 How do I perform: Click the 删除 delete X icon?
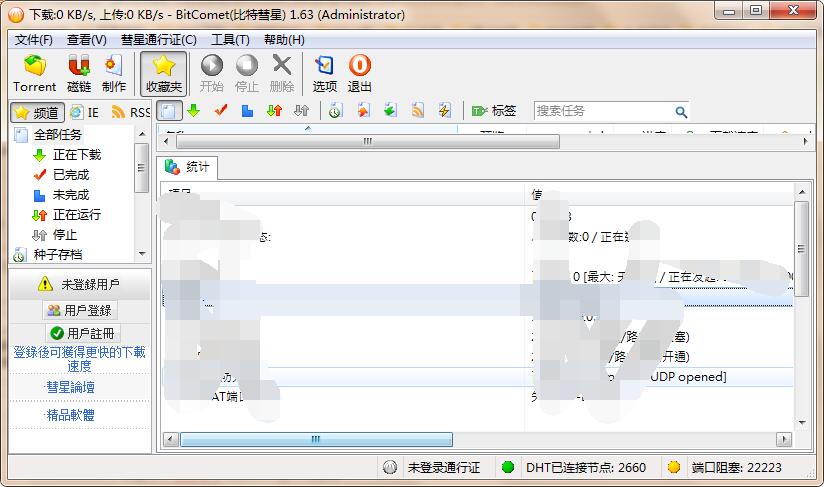[282, 73]
